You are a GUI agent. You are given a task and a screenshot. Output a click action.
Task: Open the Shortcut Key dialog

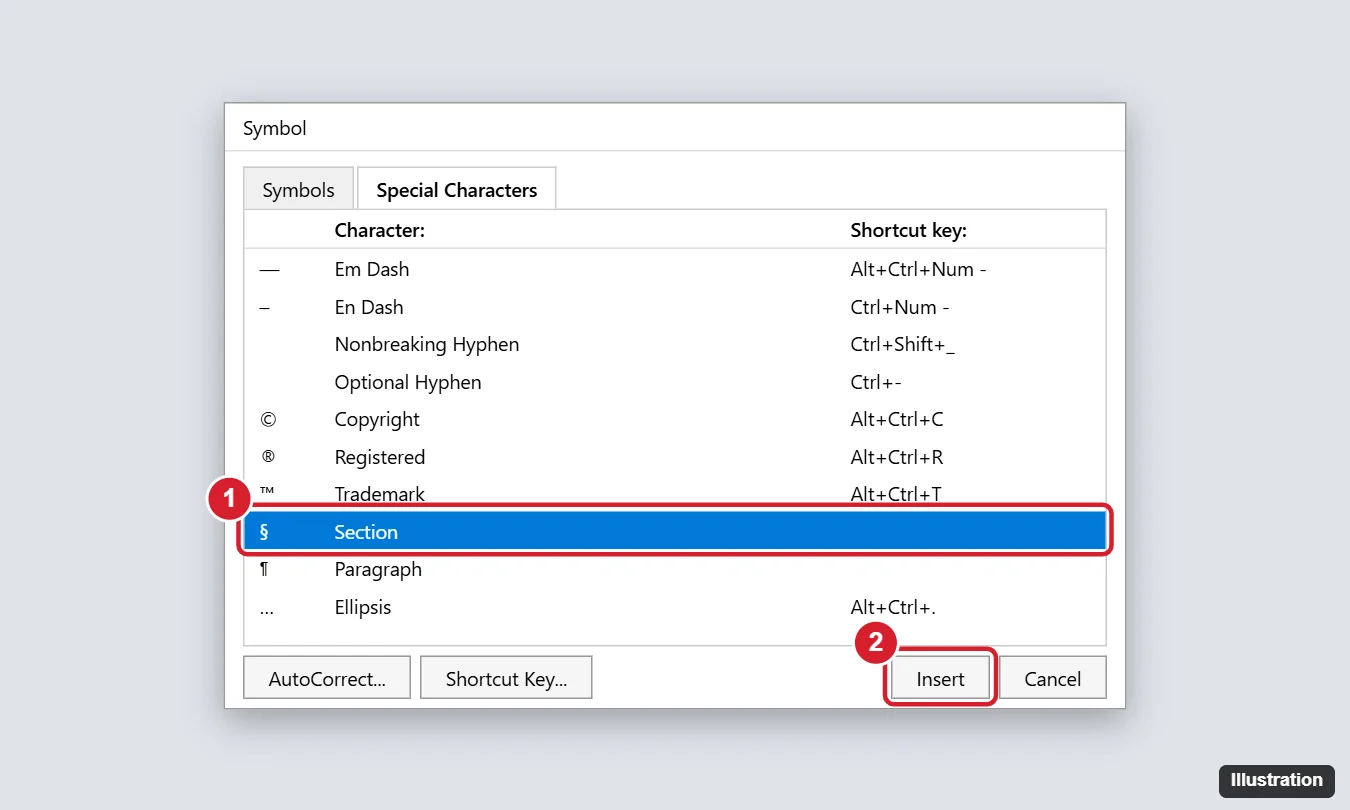(x=506, y=679)
